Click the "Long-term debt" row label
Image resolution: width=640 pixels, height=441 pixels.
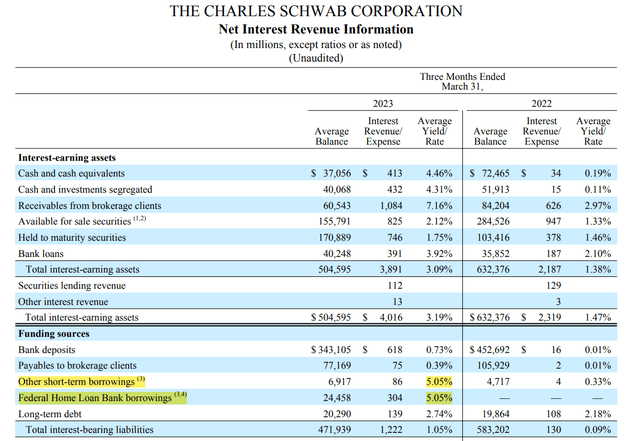pyautogui.click(x=50, y=414)
